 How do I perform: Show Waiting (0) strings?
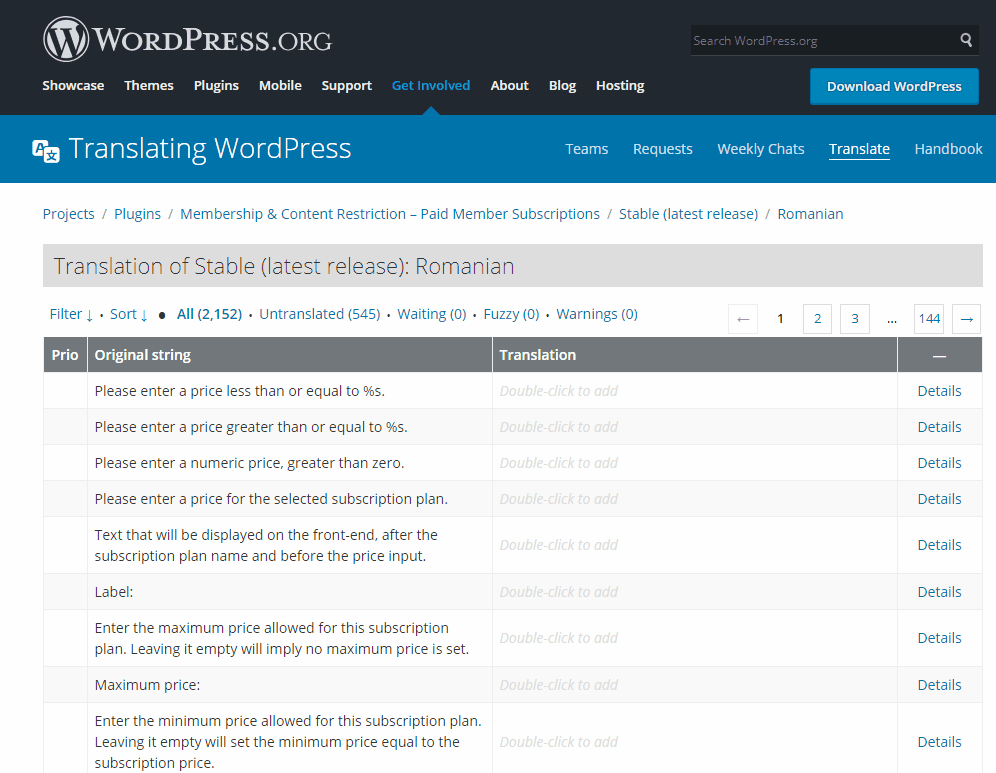point(431,314)
